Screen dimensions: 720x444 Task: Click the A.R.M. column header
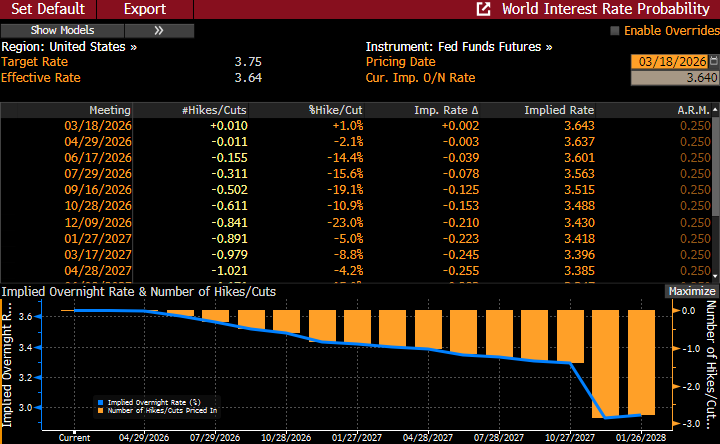pos(691,110)
